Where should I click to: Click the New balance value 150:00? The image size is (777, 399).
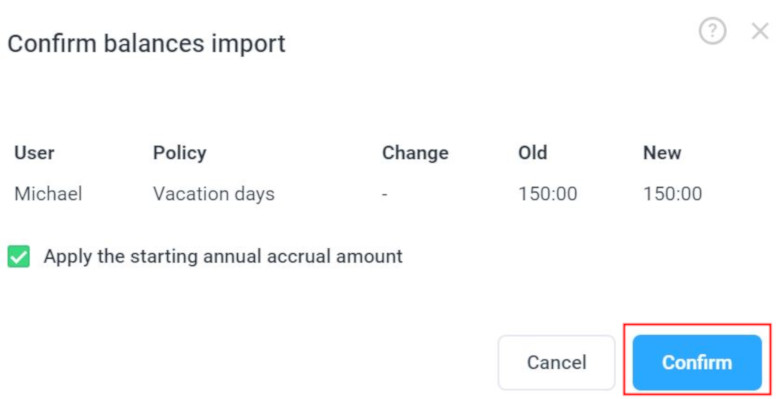click(672, 193)
